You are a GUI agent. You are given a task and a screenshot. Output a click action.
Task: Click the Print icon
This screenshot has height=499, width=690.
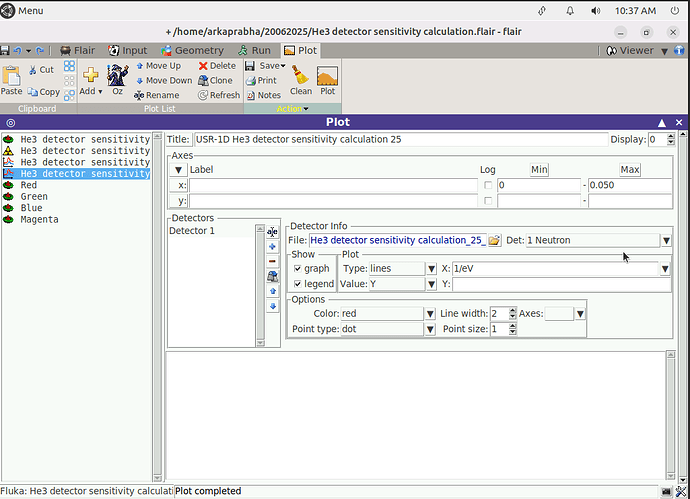[251, 81]
